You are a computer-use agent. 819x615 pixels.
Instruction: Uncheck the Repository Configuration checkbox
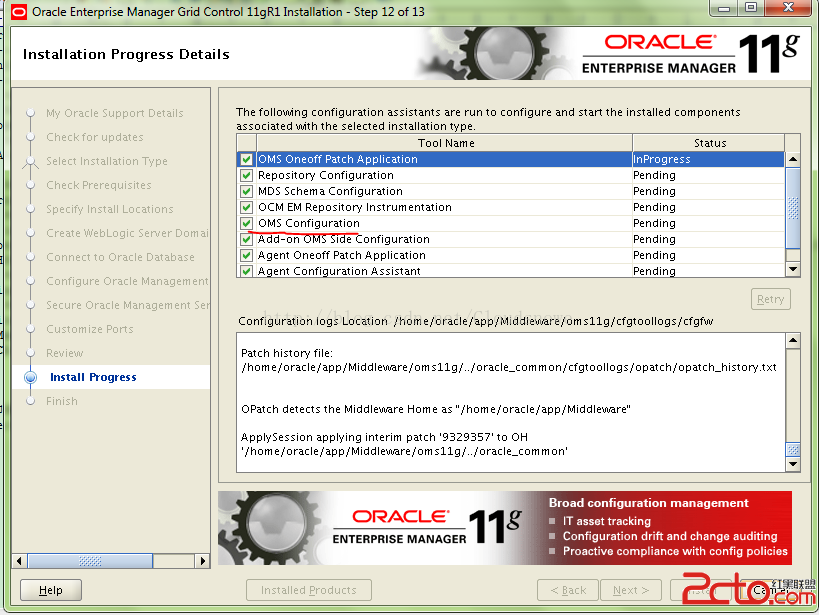pos(246,176)
